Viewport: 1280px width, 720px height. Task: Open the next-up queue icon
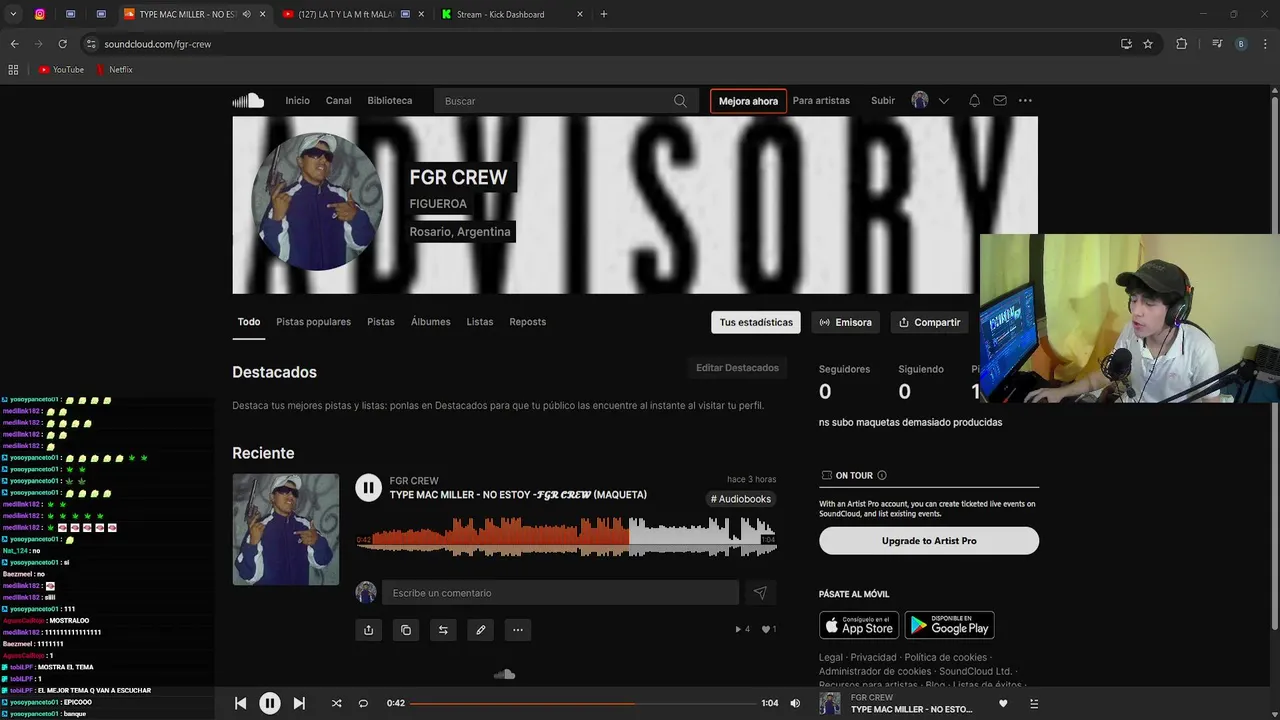click(1033, 703)
